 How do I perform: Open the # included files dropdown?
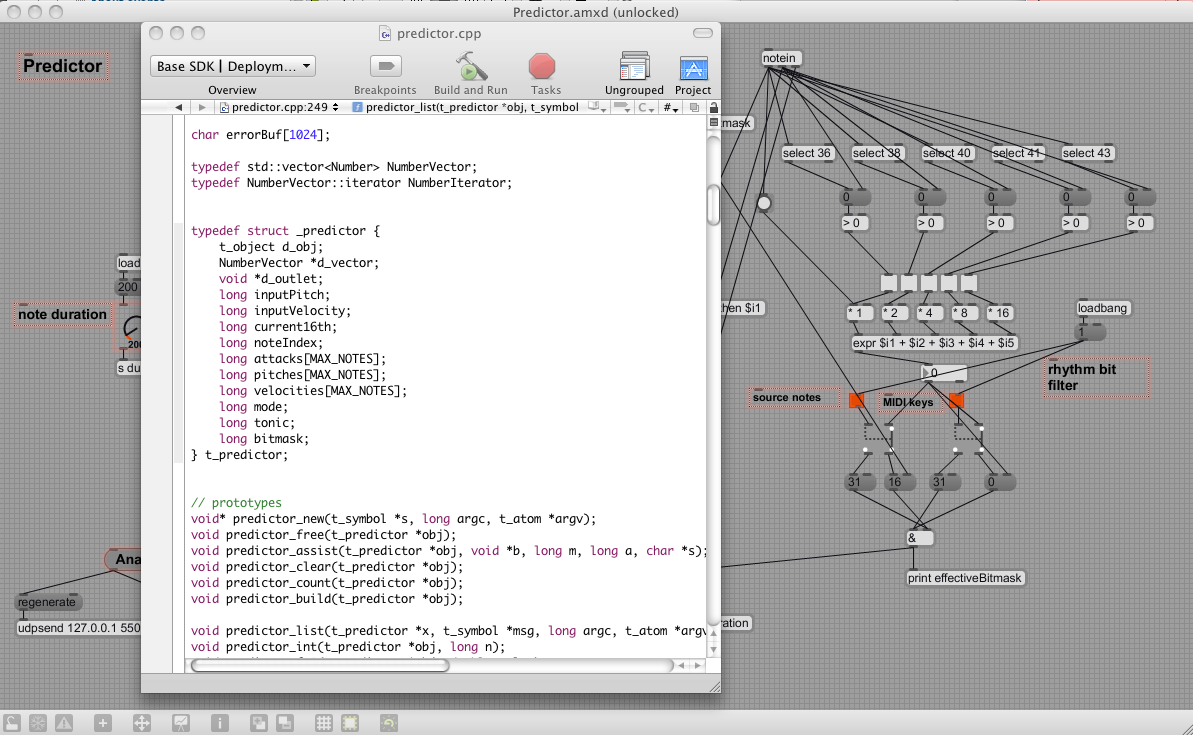(x=670, y=107)
